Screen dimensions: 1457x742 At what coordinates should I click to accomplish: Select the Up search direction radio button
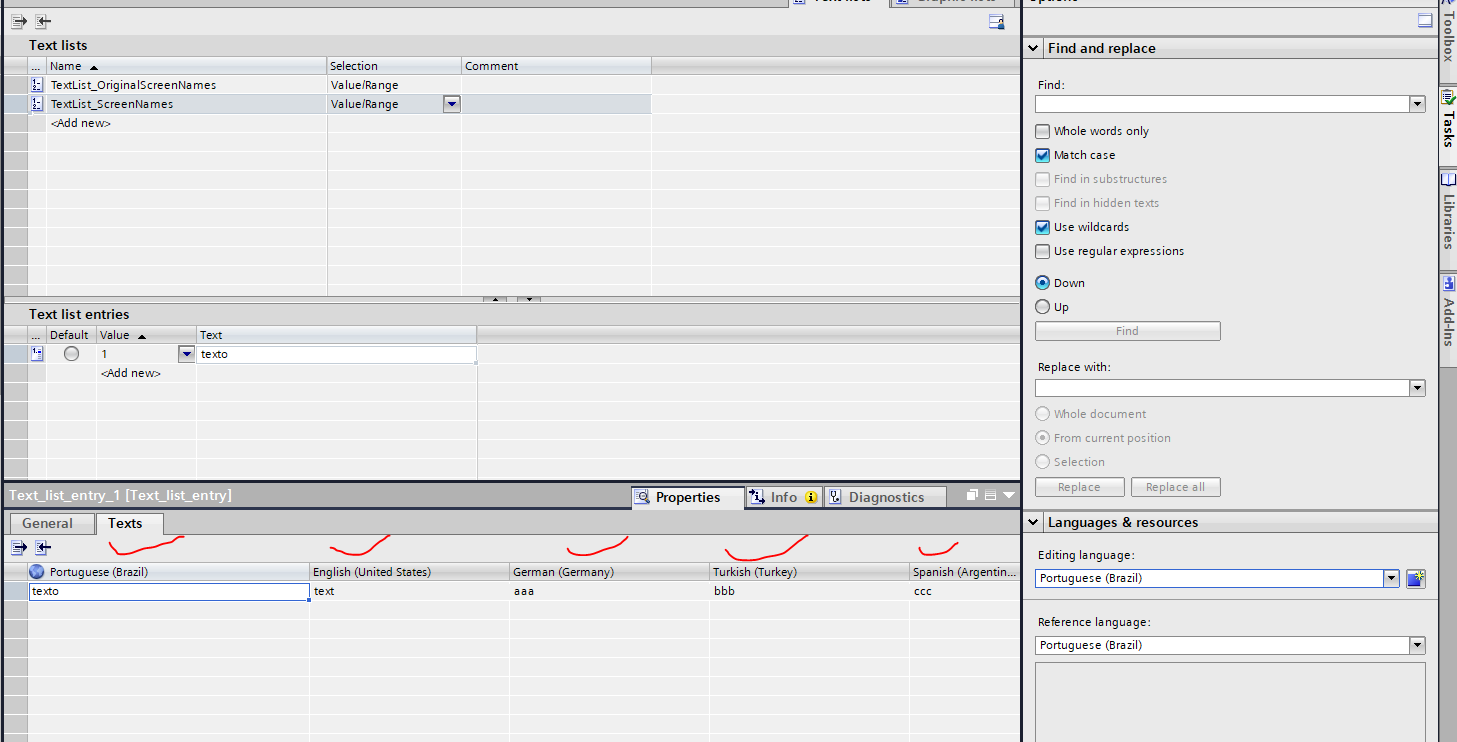[x=1043, y=307]
